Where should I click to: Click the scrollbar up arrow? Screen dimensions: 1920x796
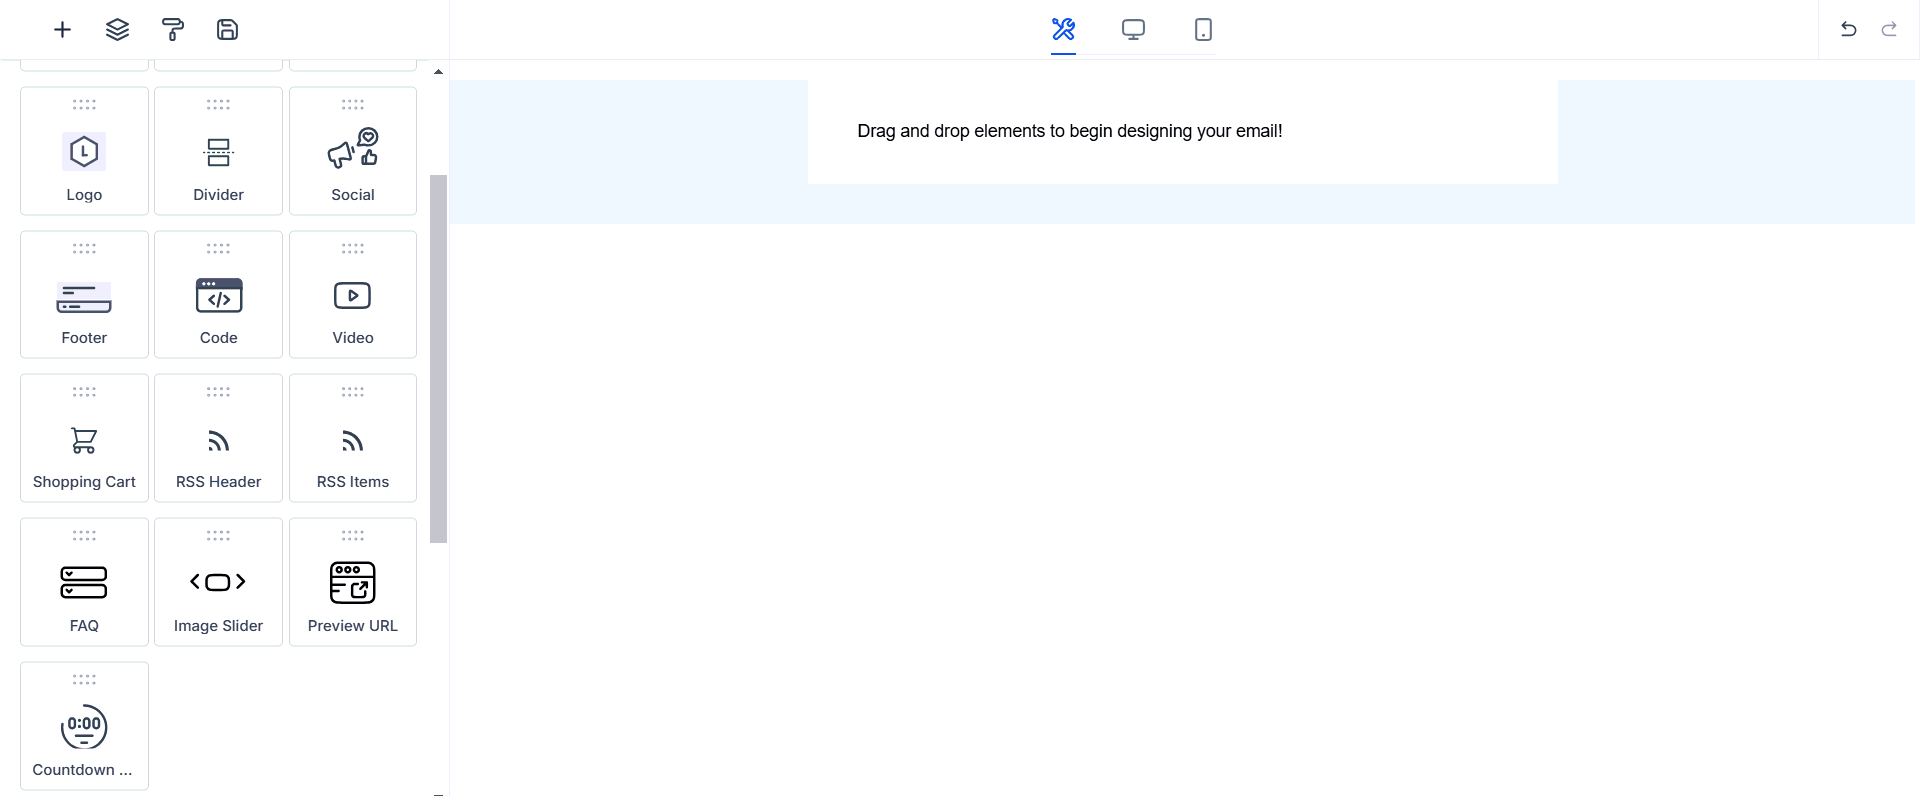pyautogui.click(x=438, y=72)
